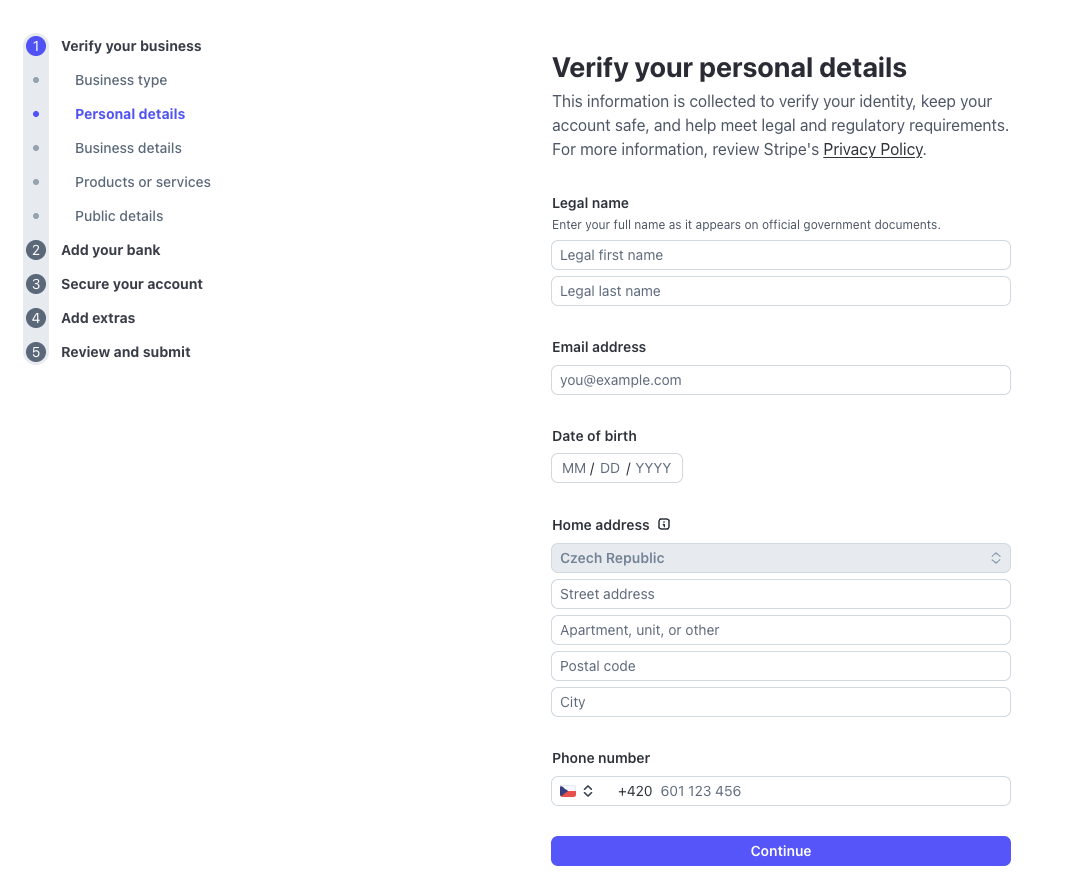Viewport: 1090px width, 894px height.
Task: Click the Home address info icon
Action: coord(664,525)
